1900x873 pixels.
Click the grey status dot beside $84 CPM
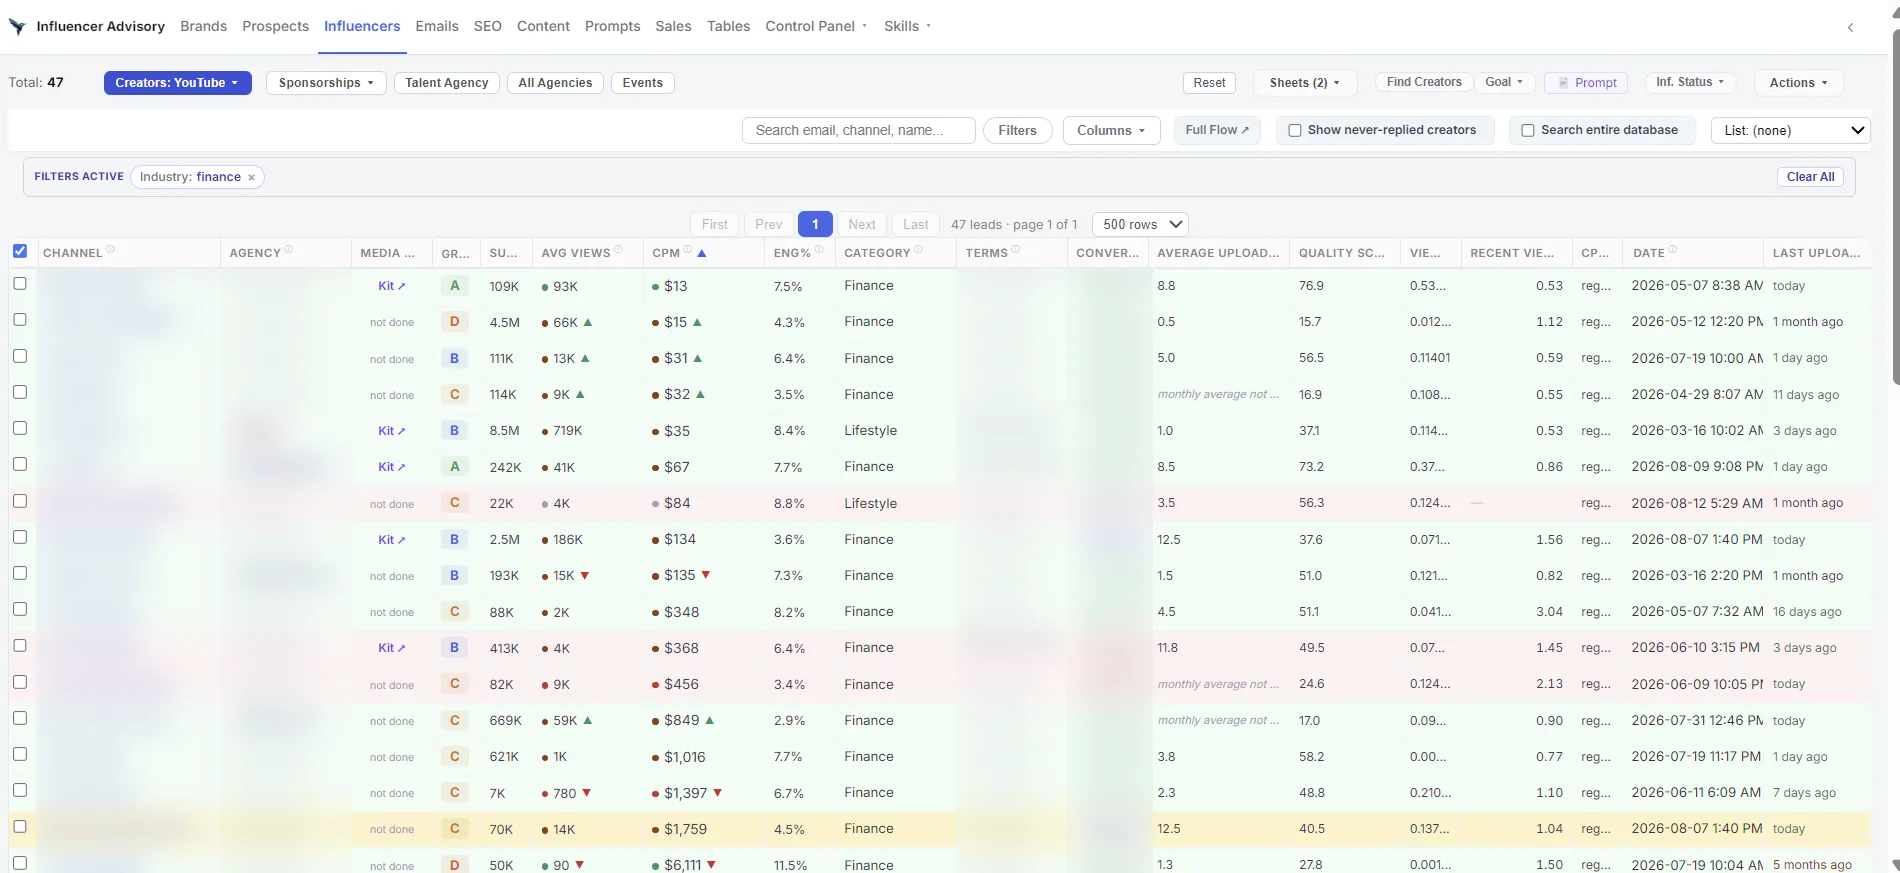point(655,504)
